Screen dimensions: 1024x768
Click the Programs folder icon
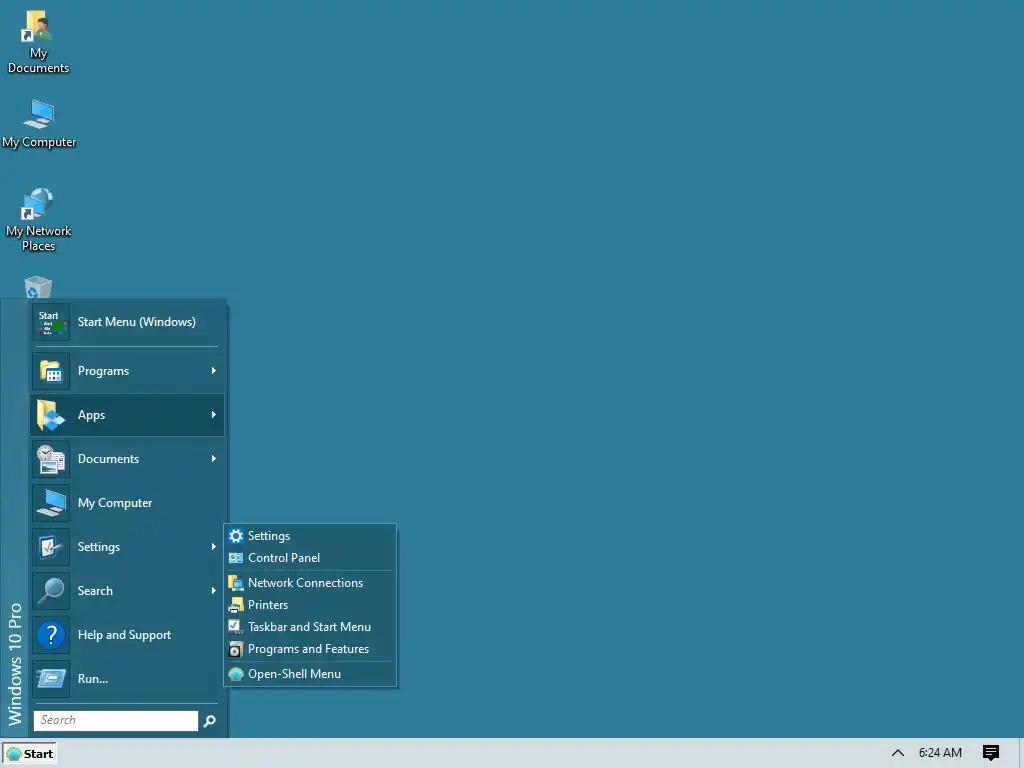(x=51, y=371)
